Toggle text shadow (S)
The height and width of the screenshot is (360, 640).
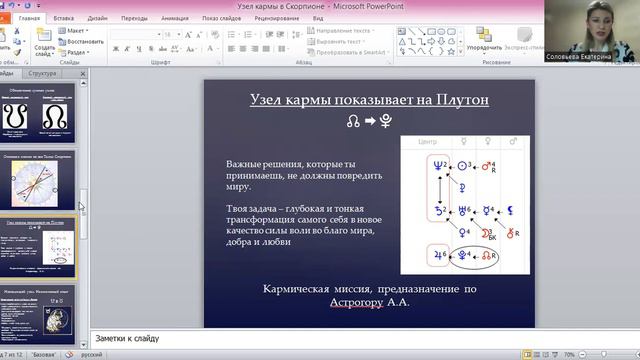(151, 49)
